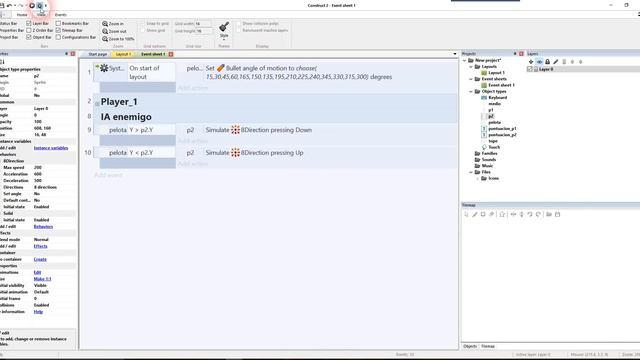Viewport: 640px width, 360px height.
Task: Click the Zoom to 100% magnifier
Action: (105, 39)
